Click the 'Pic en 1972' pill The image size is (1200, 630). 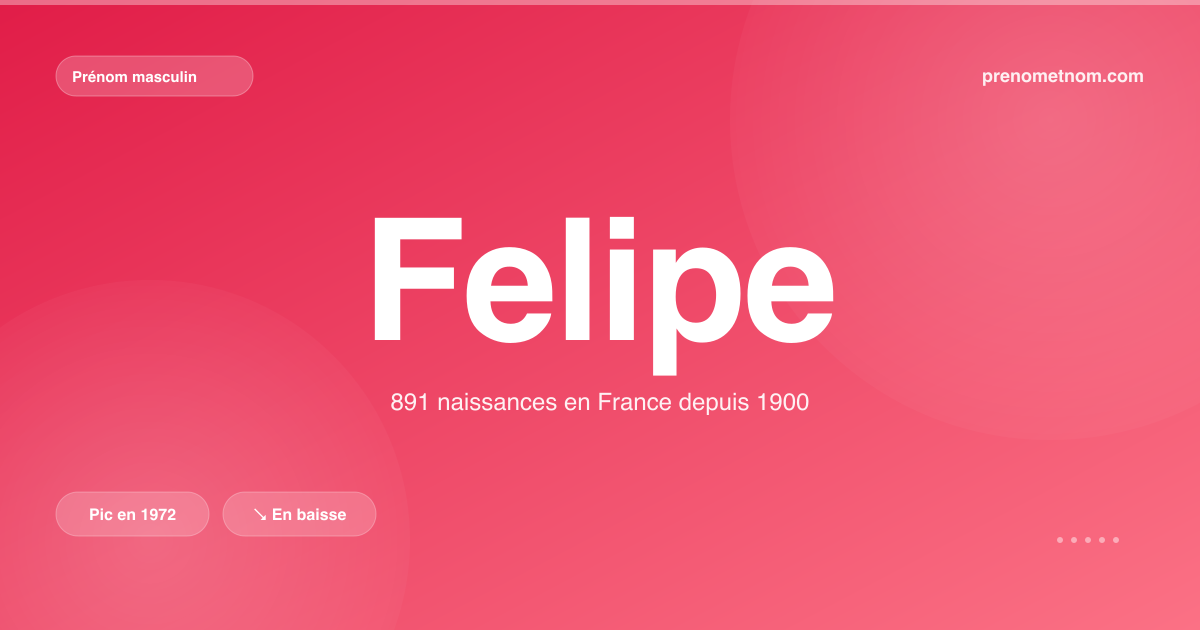132,514
